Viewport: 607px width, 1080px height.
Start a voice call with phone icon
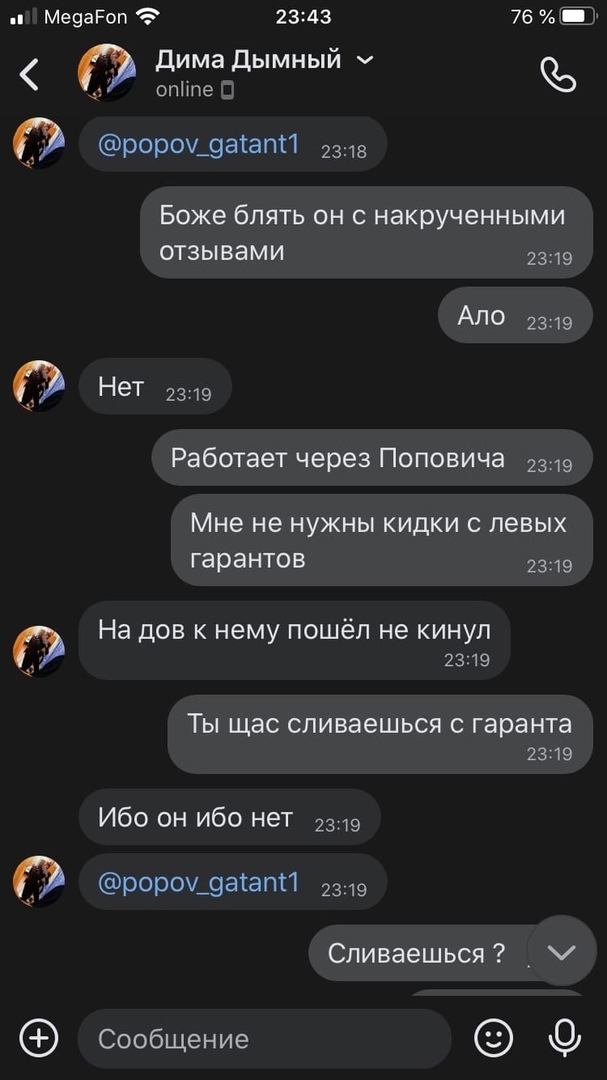[x=557, y=74]
